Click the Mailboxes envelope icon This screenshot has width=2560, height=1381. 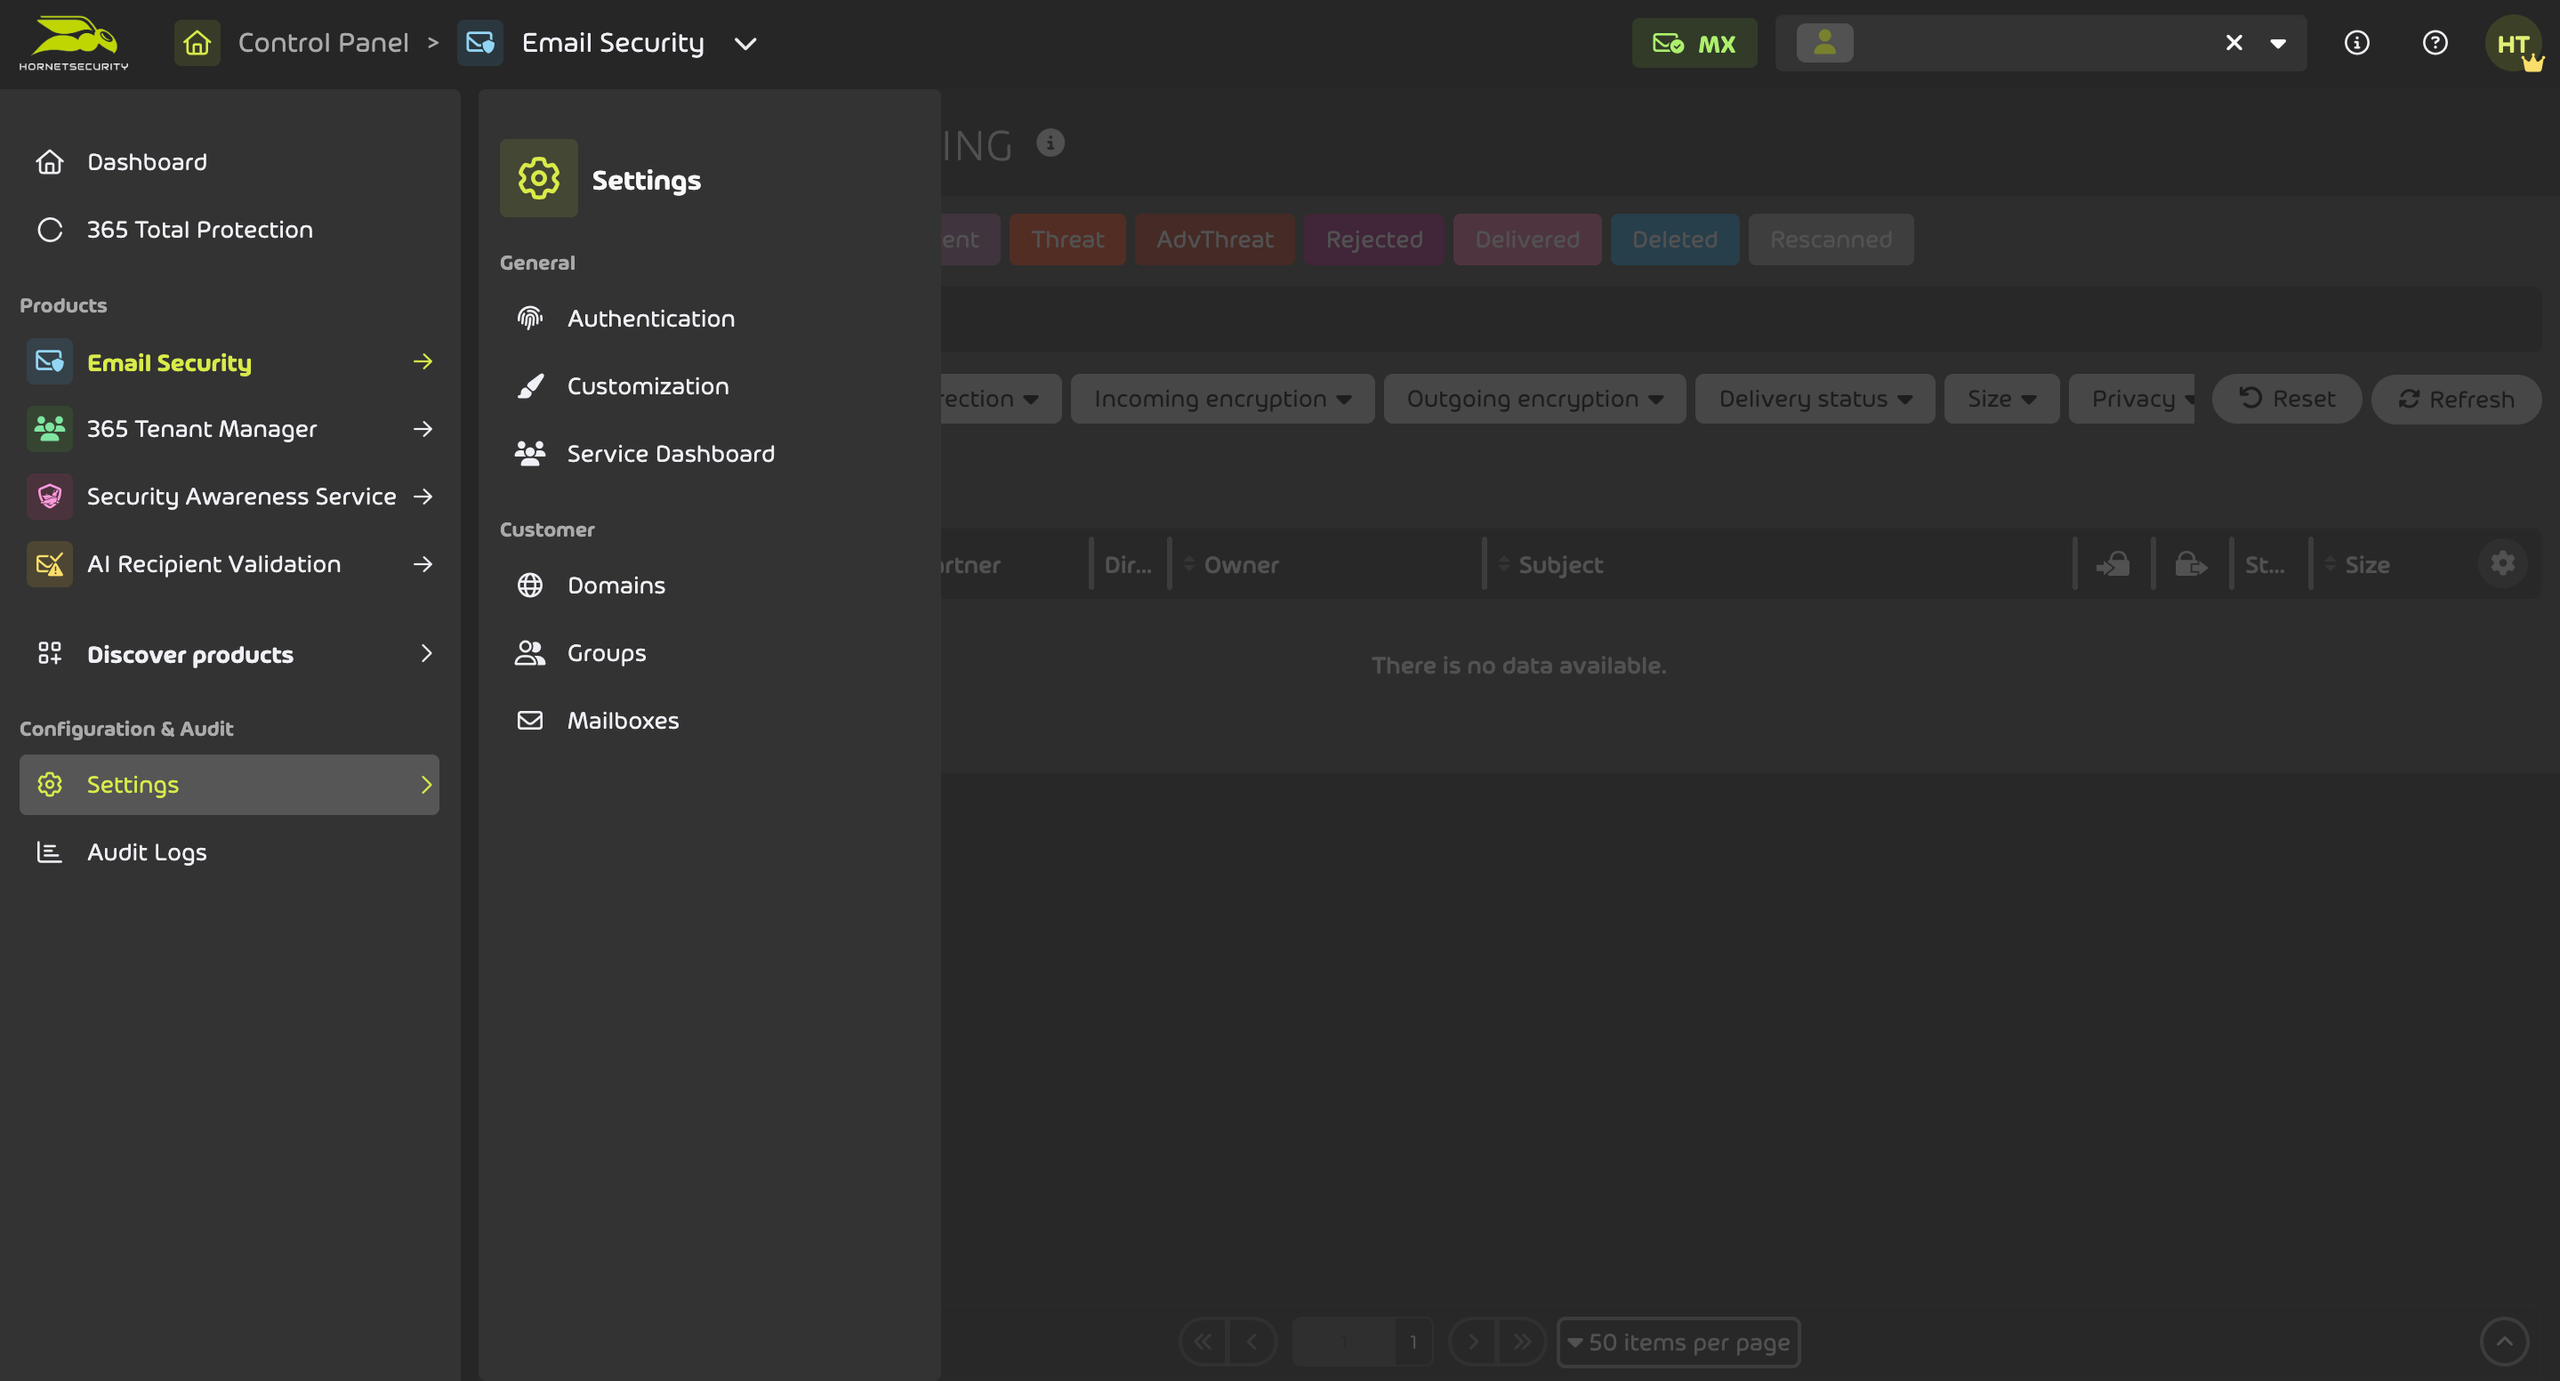(530, 721)
